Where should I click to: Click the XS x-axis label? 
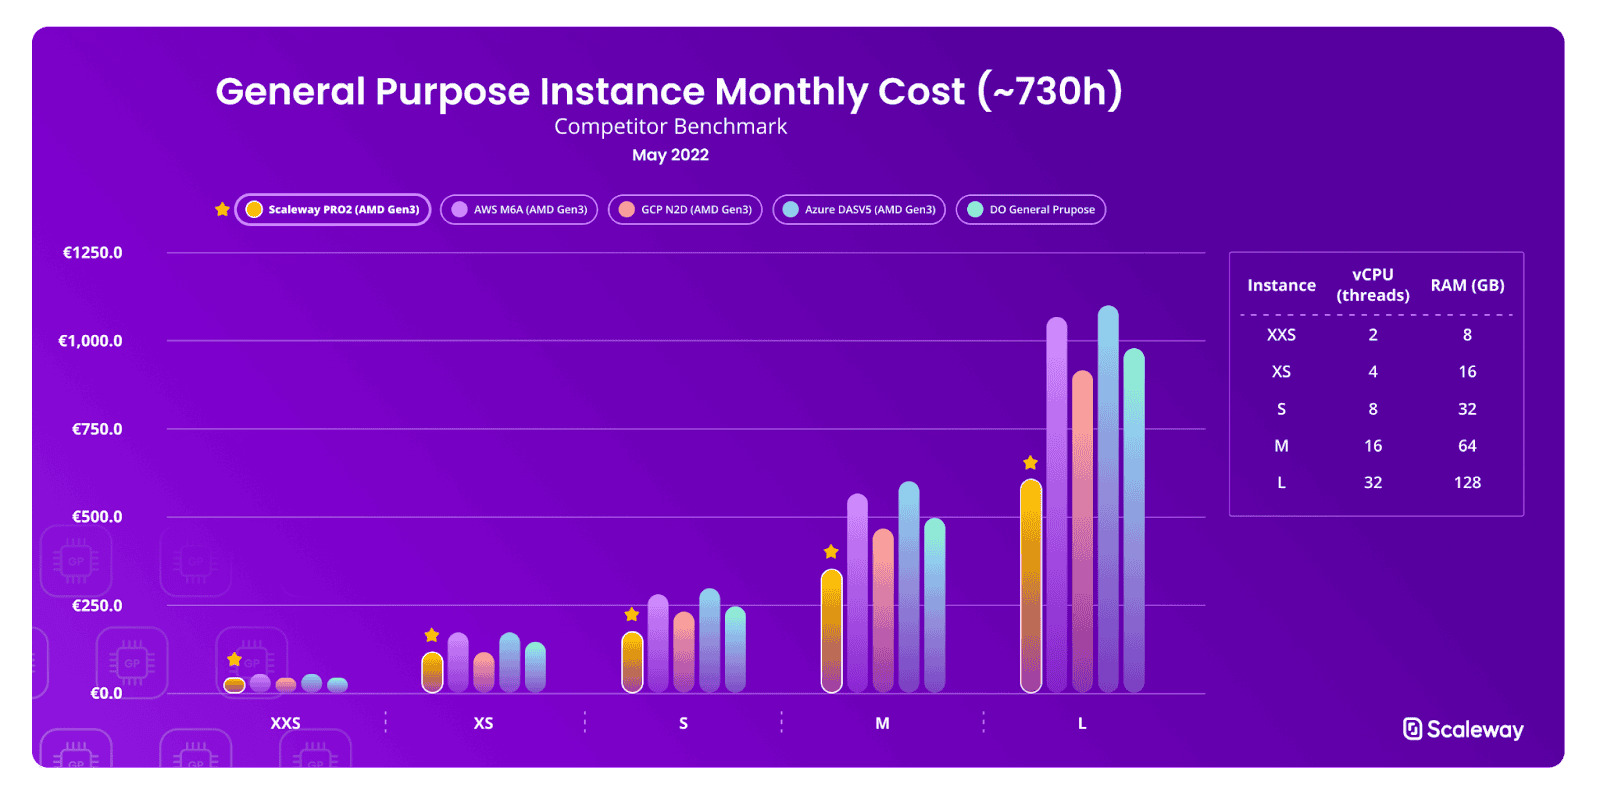(483, 723)
